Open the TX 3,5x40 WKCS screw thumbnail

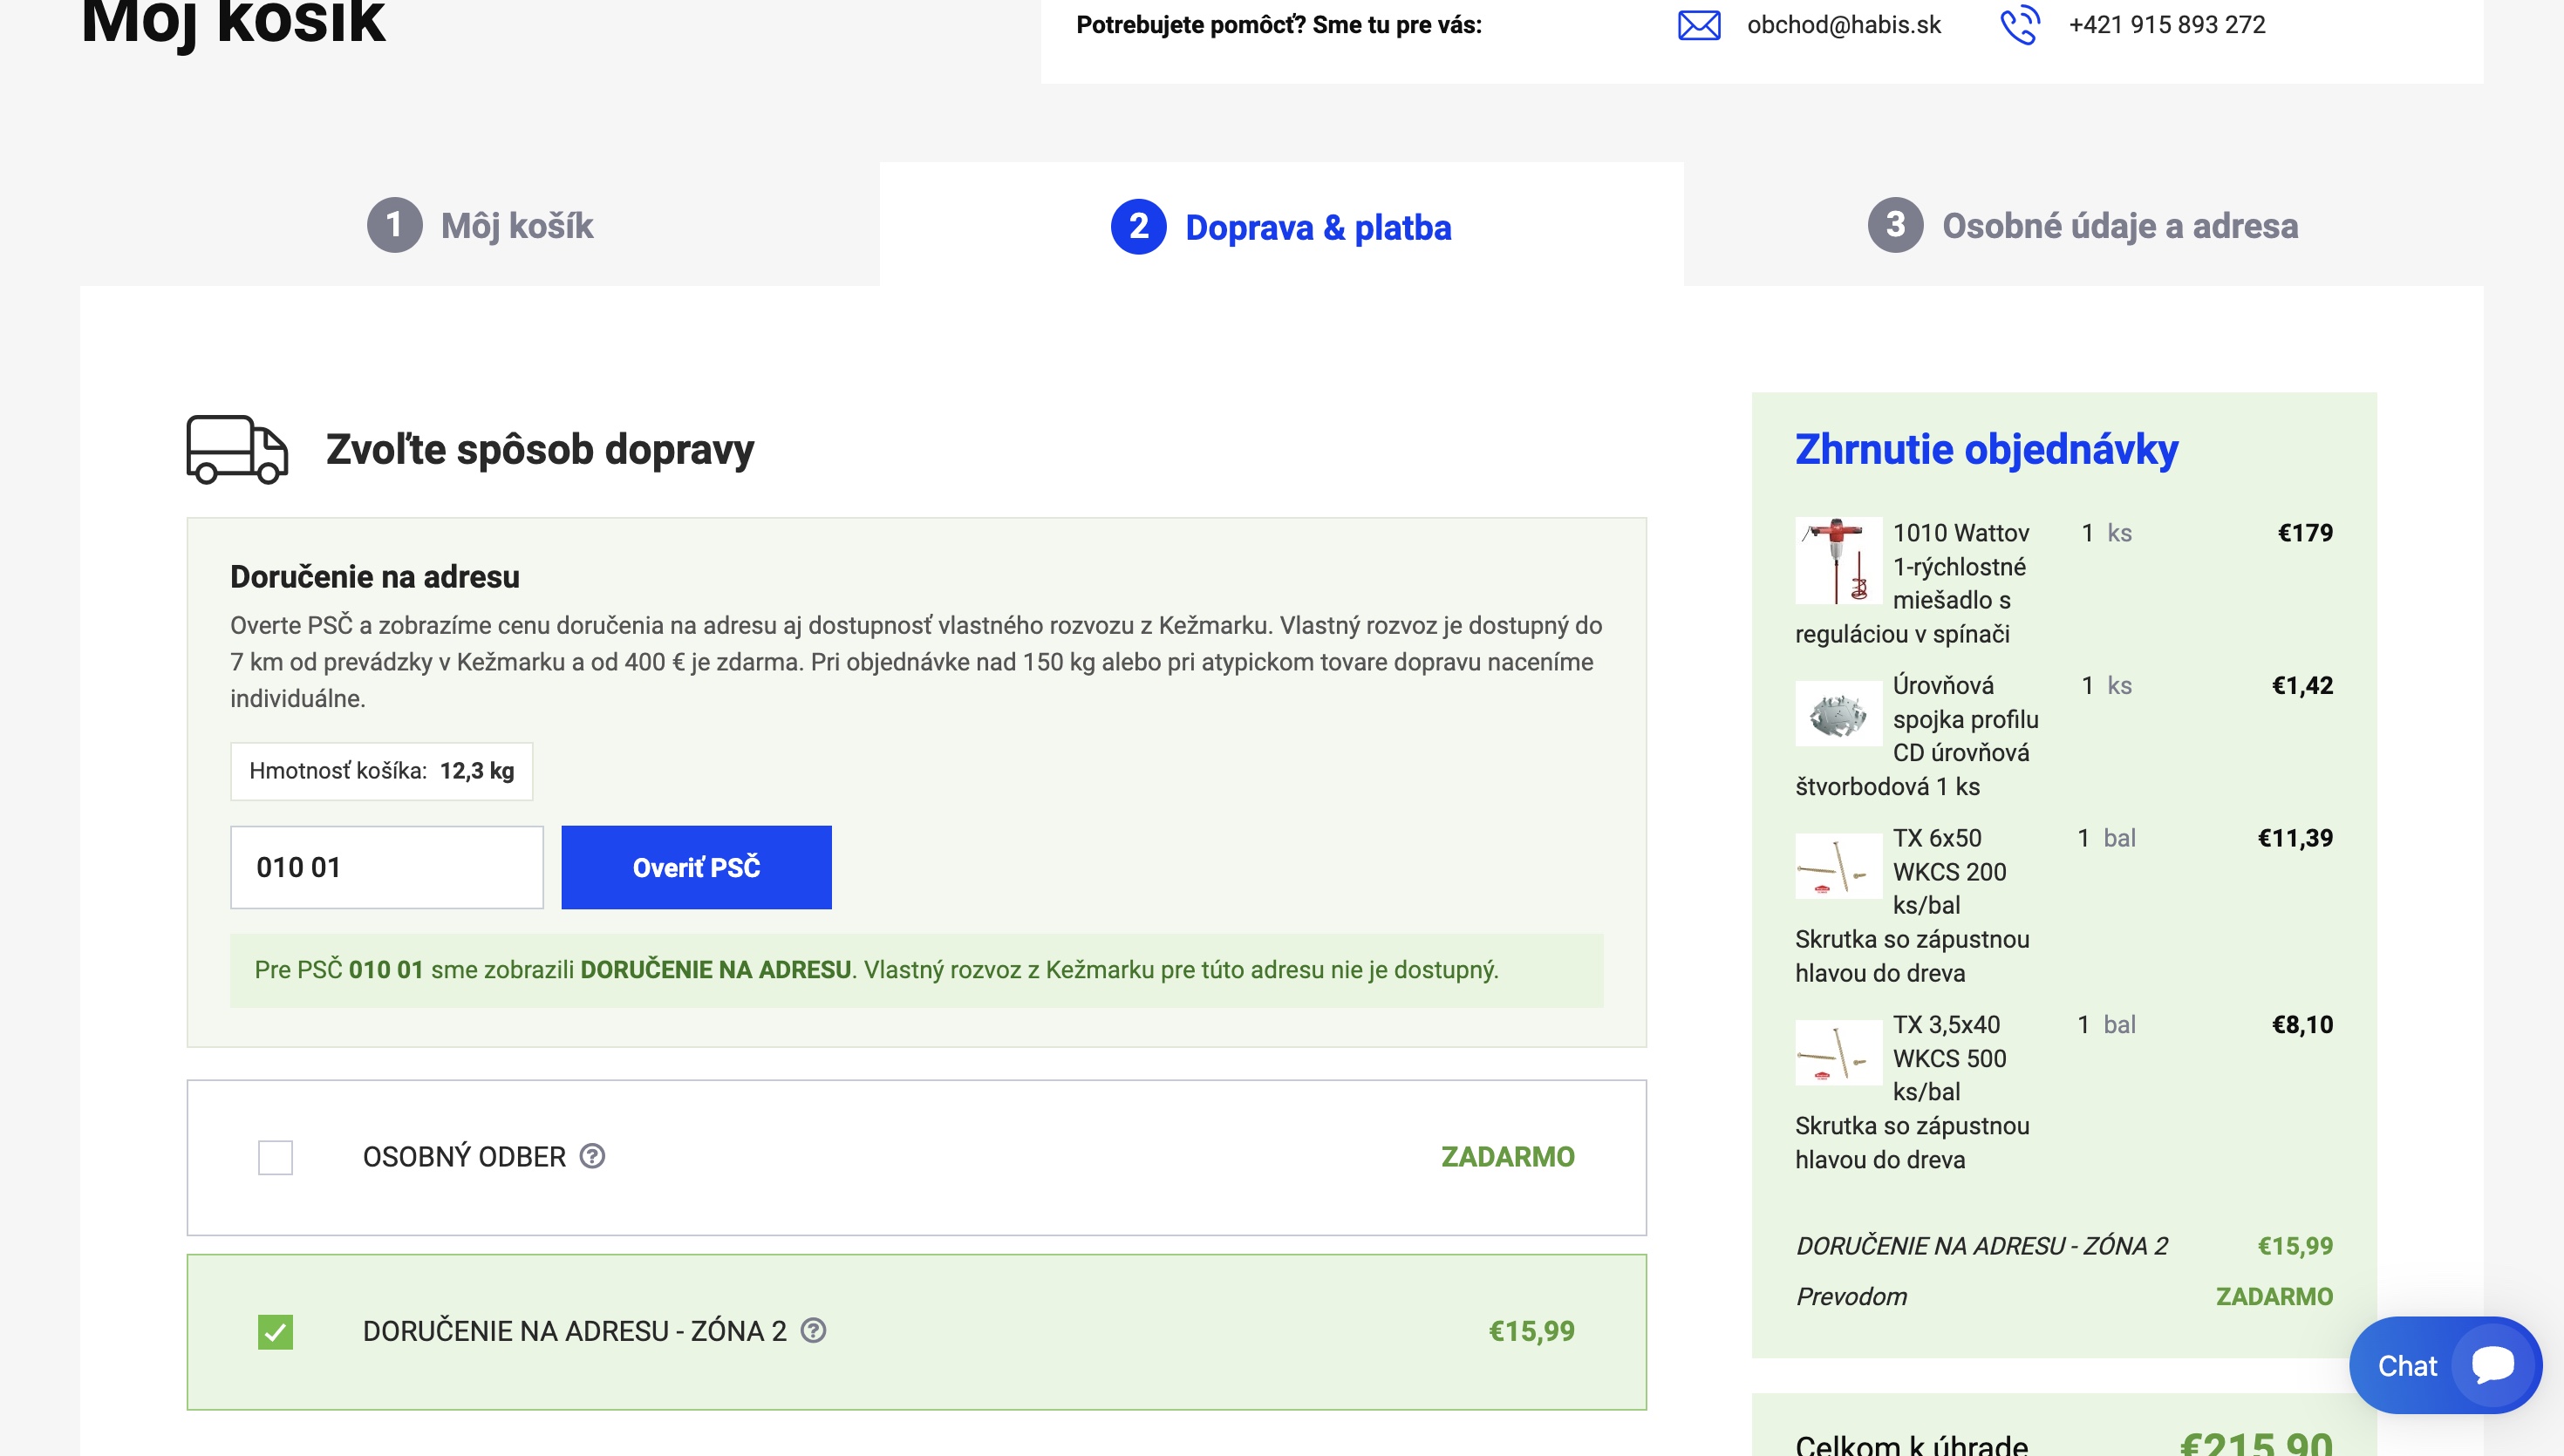1838,1052
